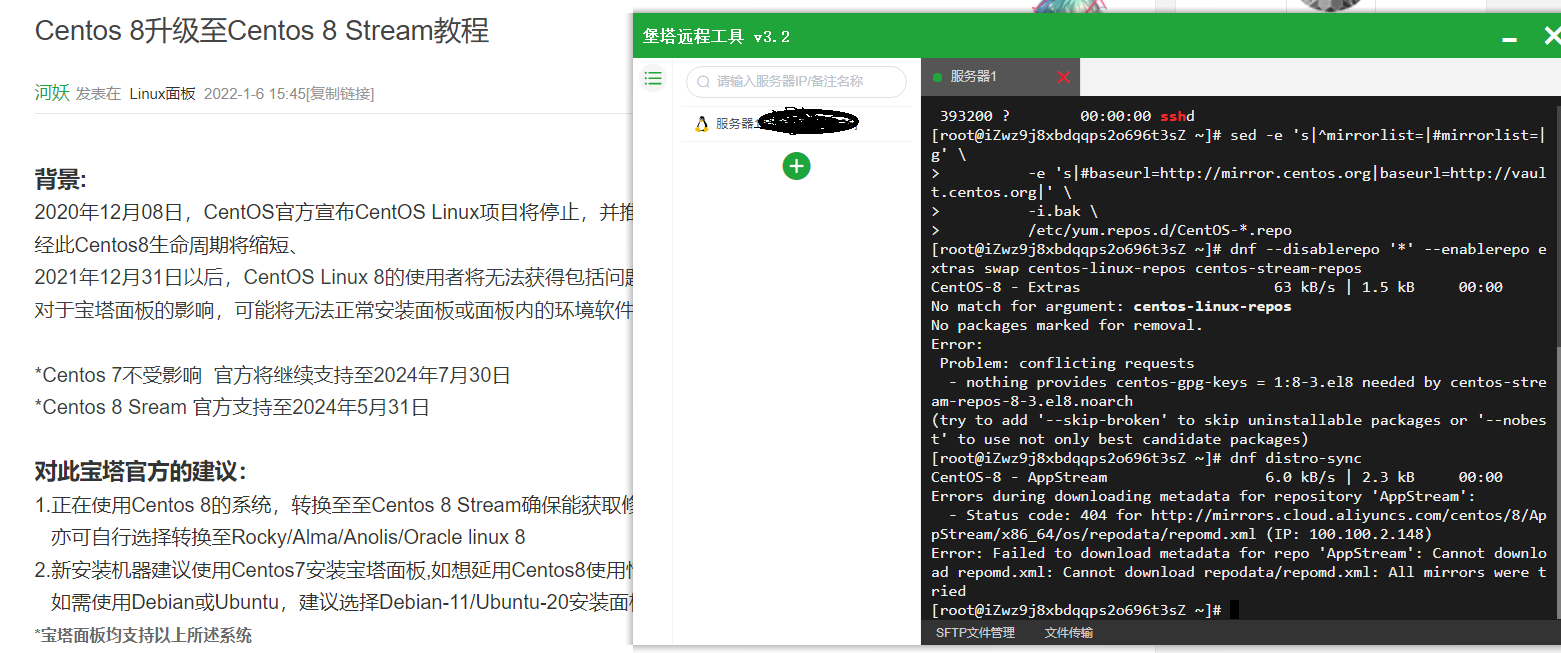The height and width of the screenshot is (653, 1561).
Task: Click the bold text 'centos-linux-repos' in terminal
Action: 1212,306
